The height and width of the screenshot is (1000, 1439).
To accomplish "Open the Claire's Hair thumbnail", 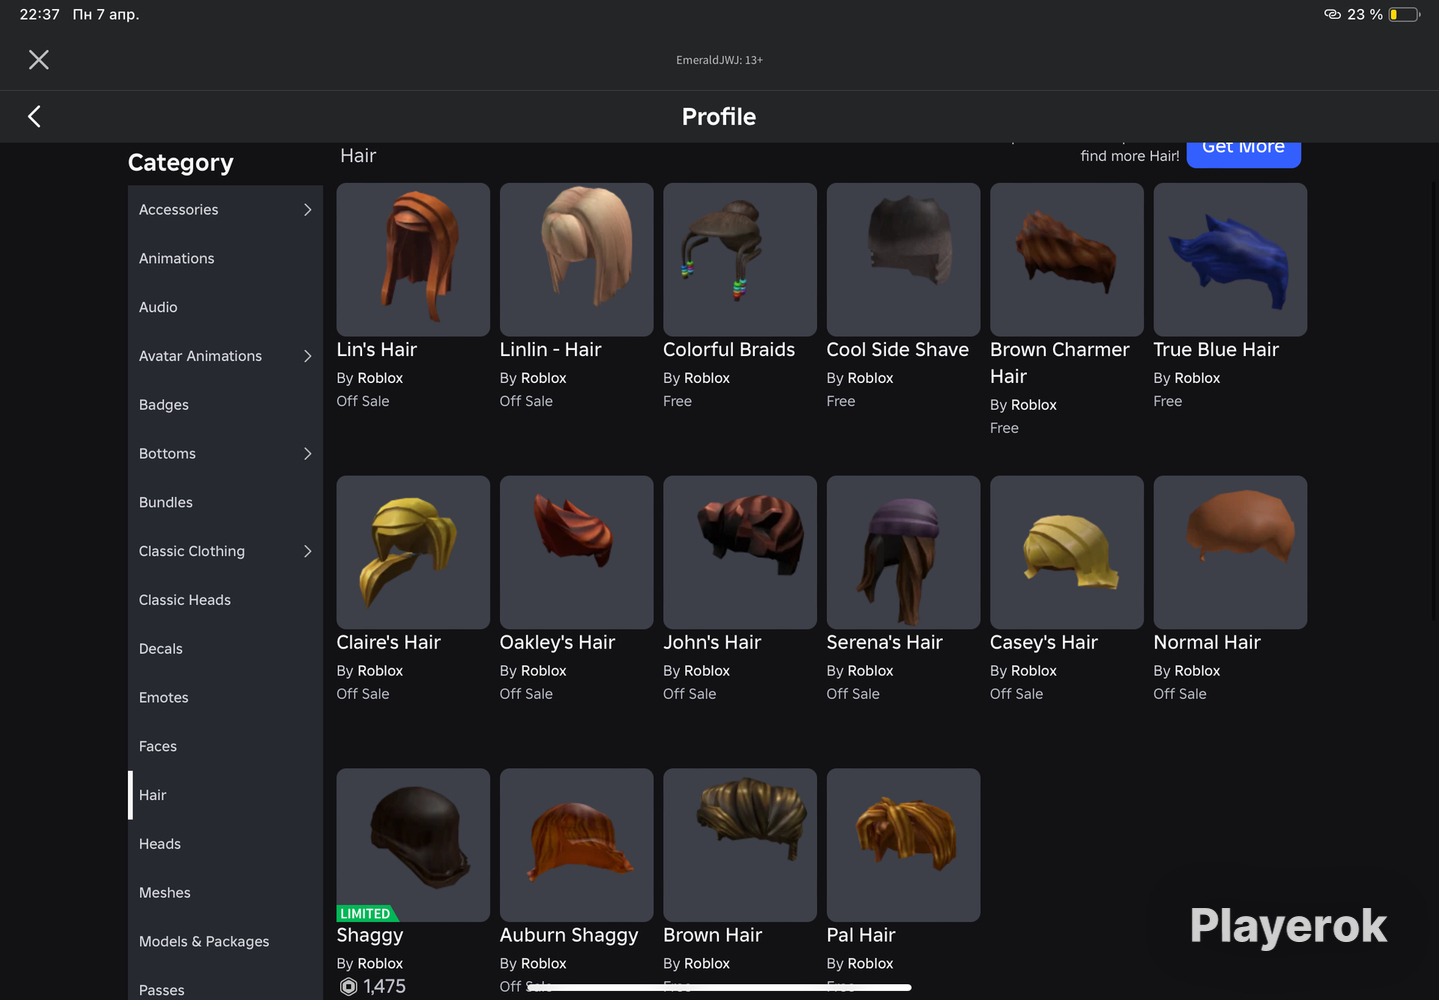I will [413, 552].
